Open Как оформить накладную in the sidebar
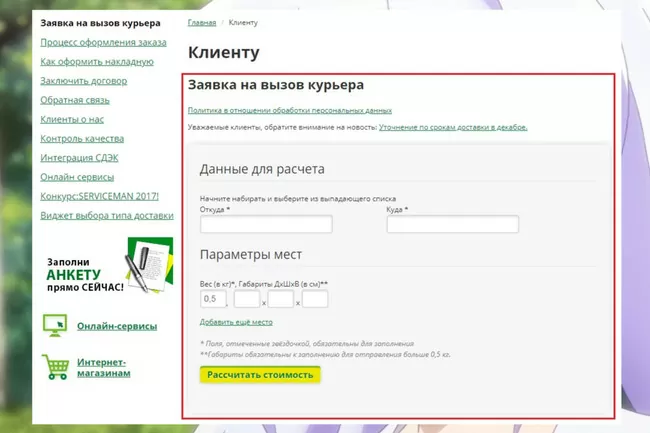The height and width of the screenshot is (433, 650). (96, 61)
